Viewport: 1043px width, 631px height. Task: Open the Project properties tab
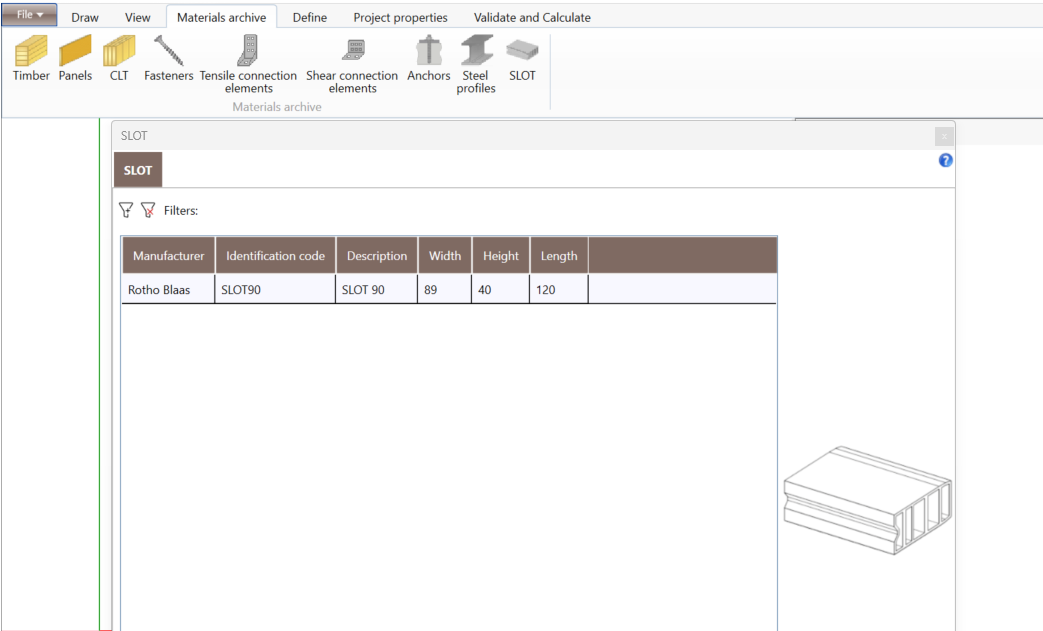point(400,17)
